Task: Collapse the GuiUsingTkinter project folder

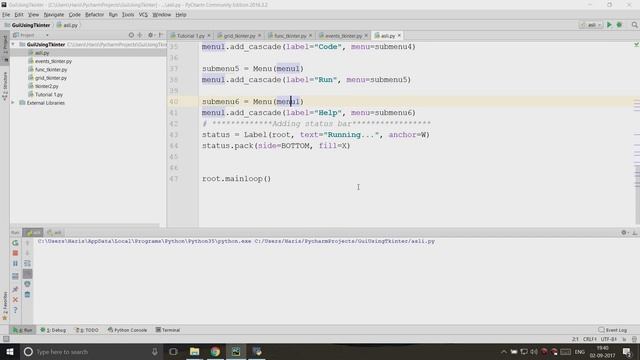Action: coord(13,44)
